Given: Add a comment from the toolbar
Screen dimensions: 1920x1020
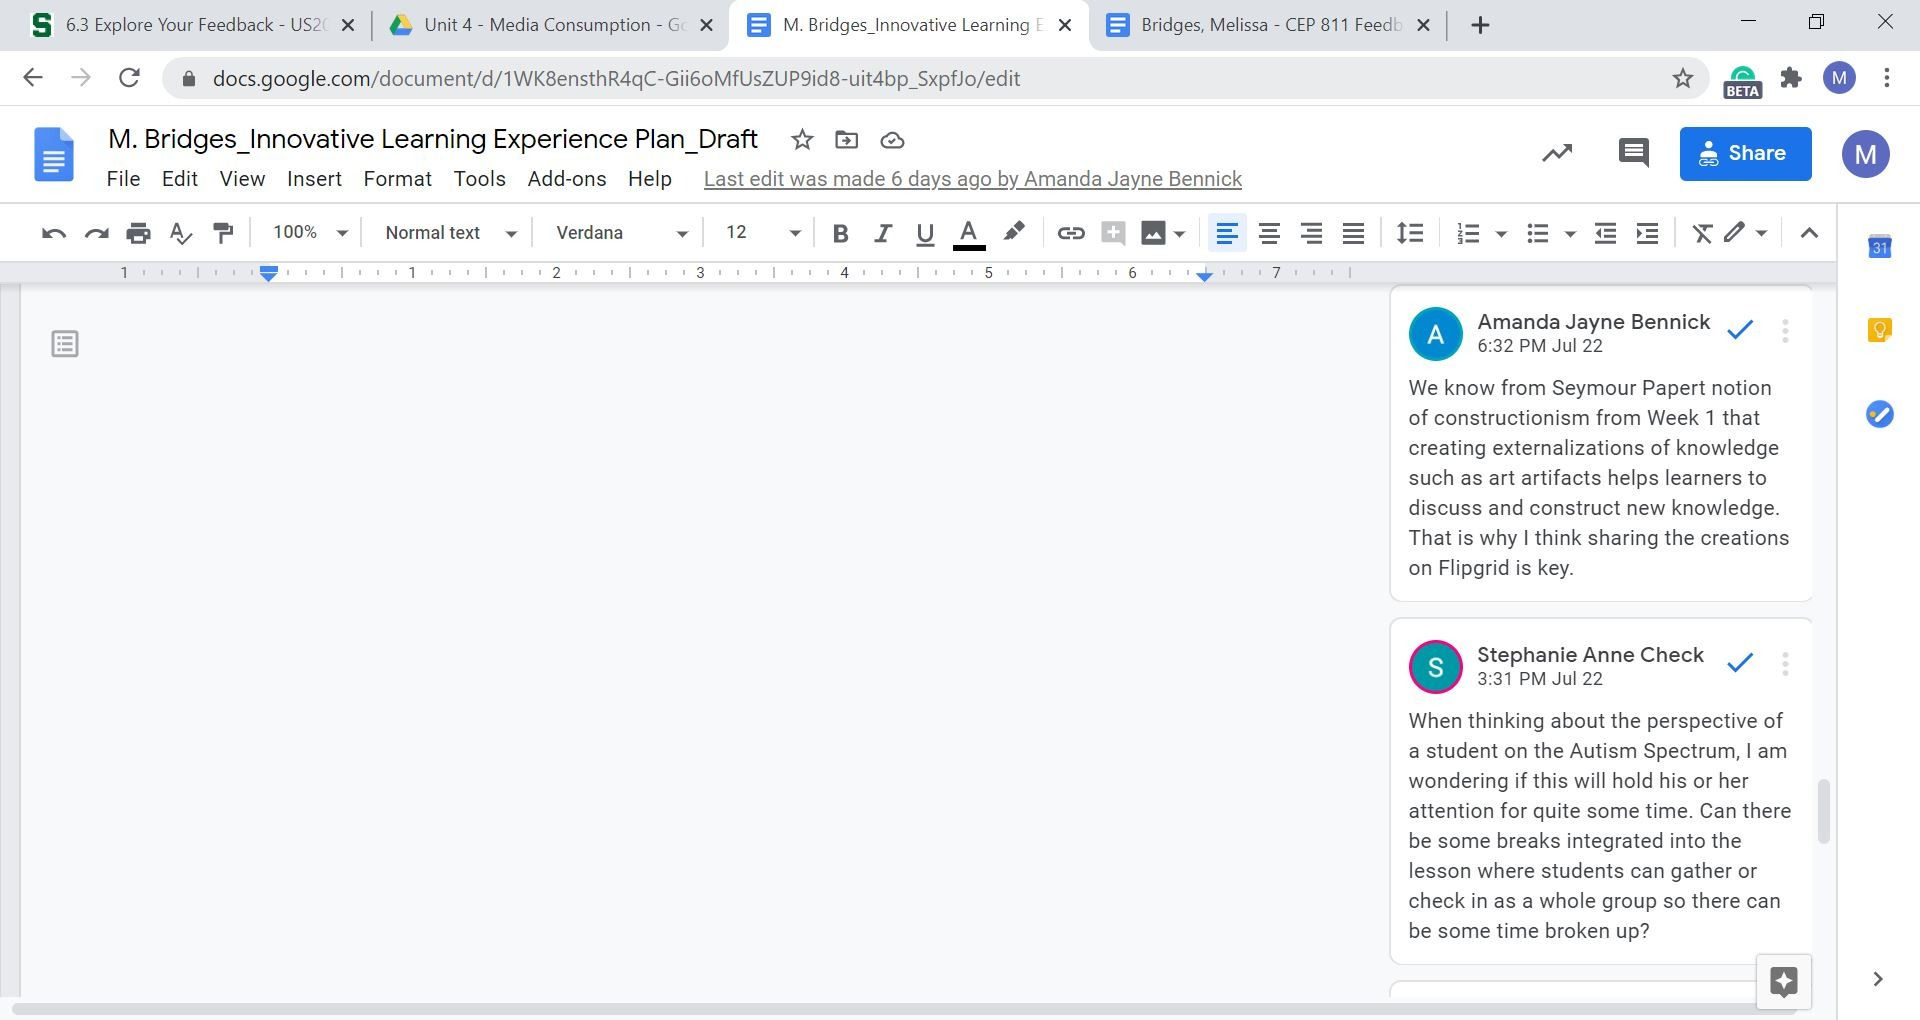Looking at the screenshot, I should click(1113, 233).
